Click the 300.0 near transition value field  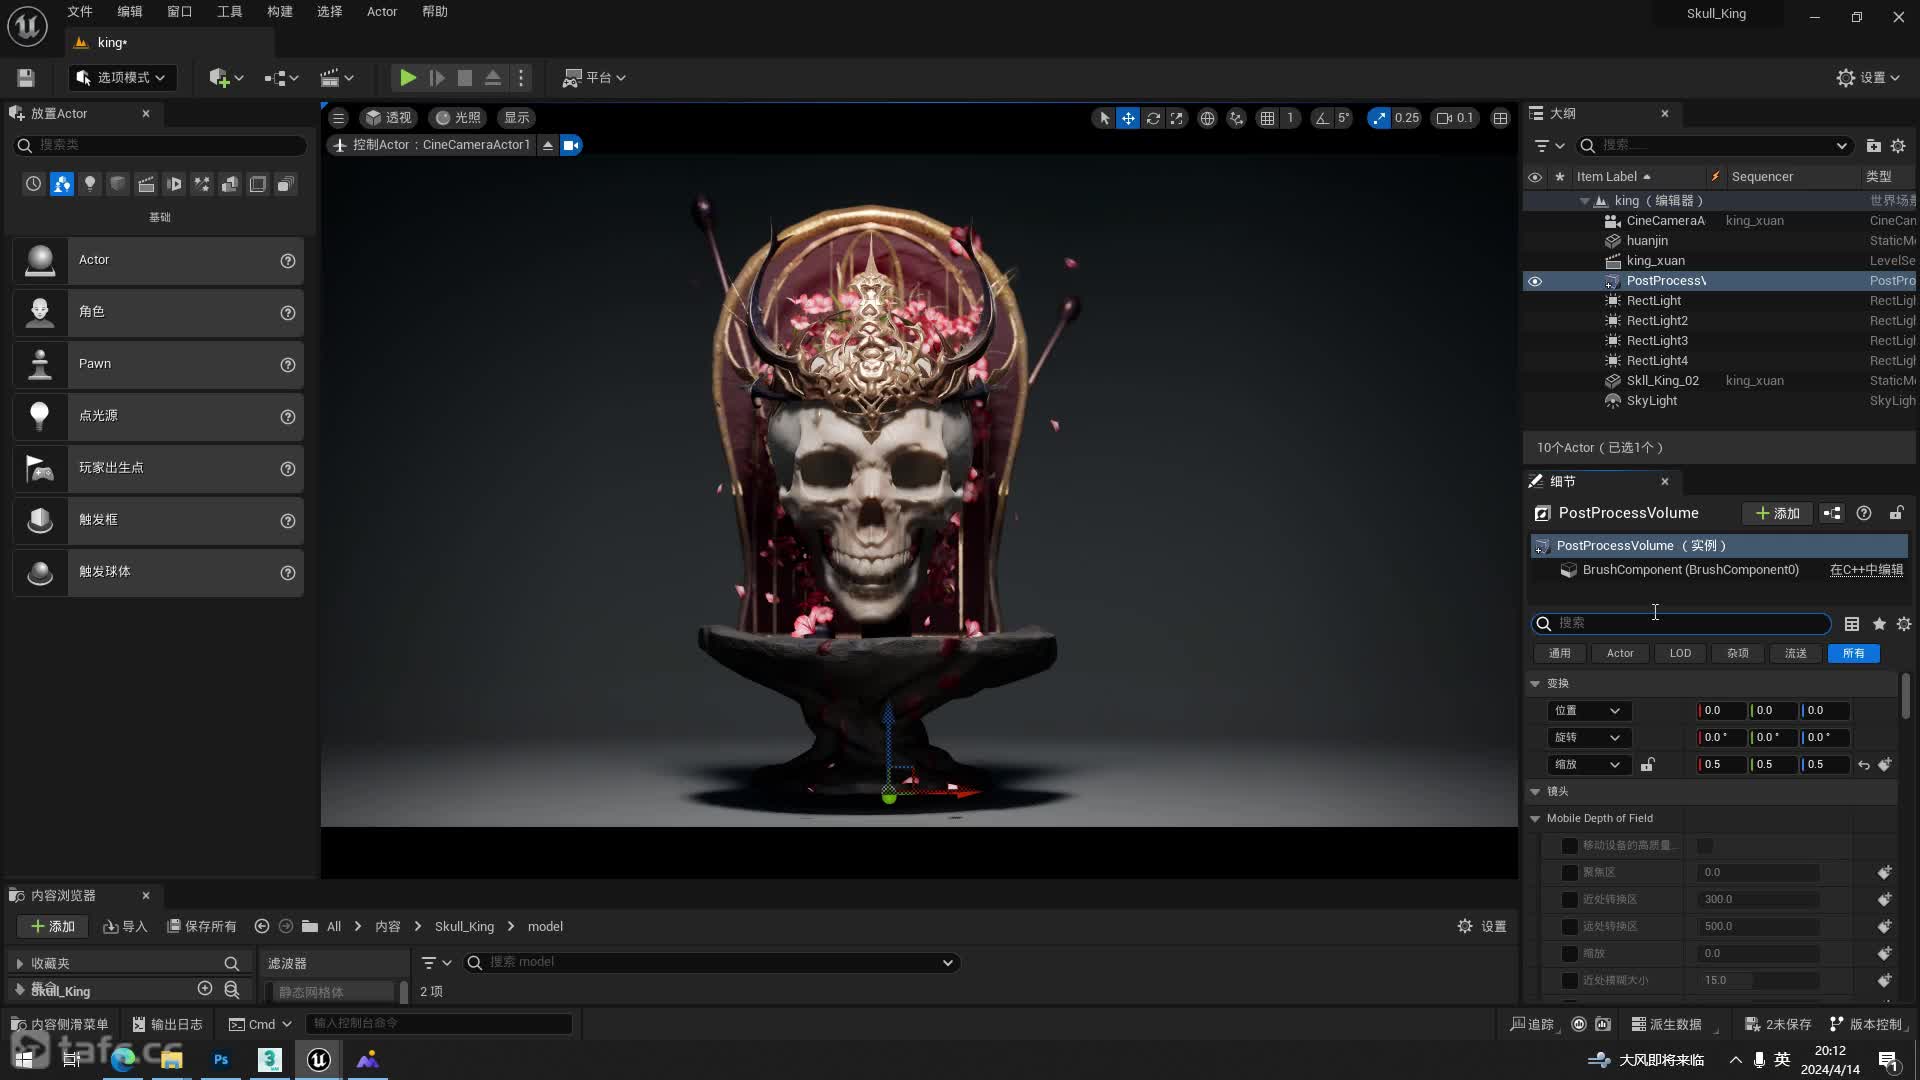pyautogui.click(x=1760, y=900)
